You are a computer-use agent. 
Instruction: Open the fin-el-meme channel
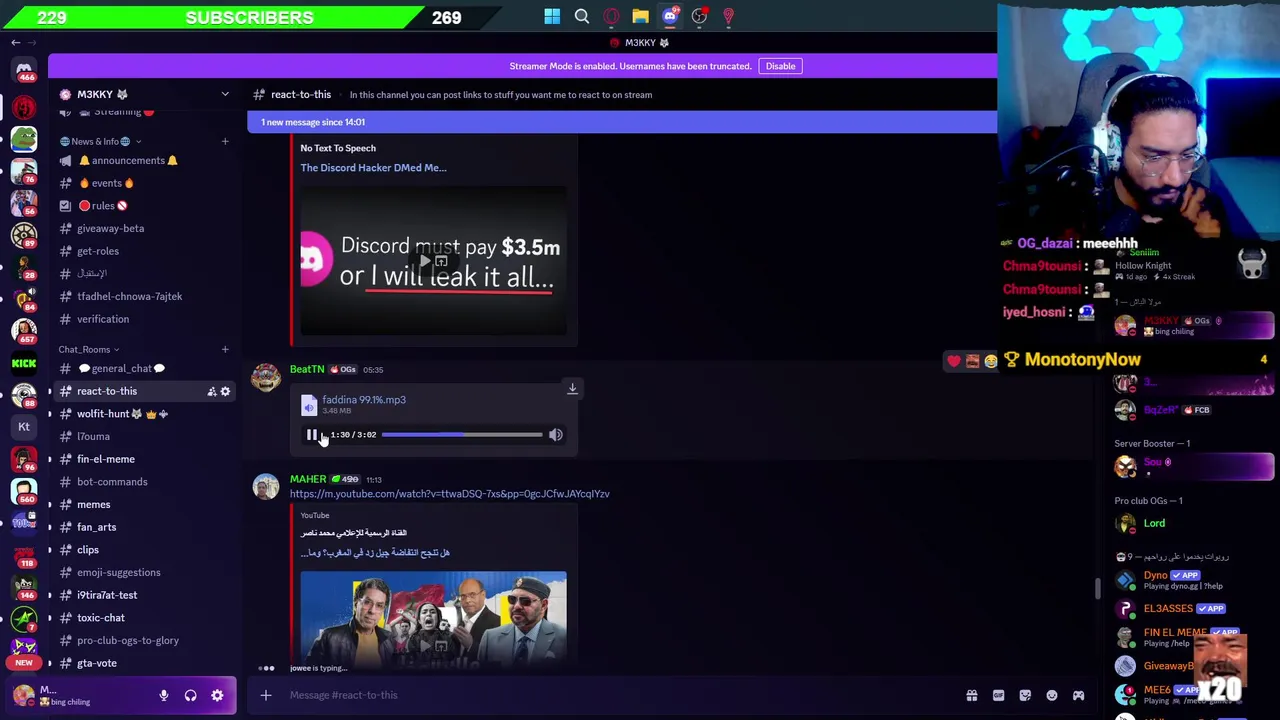(105, 459)
